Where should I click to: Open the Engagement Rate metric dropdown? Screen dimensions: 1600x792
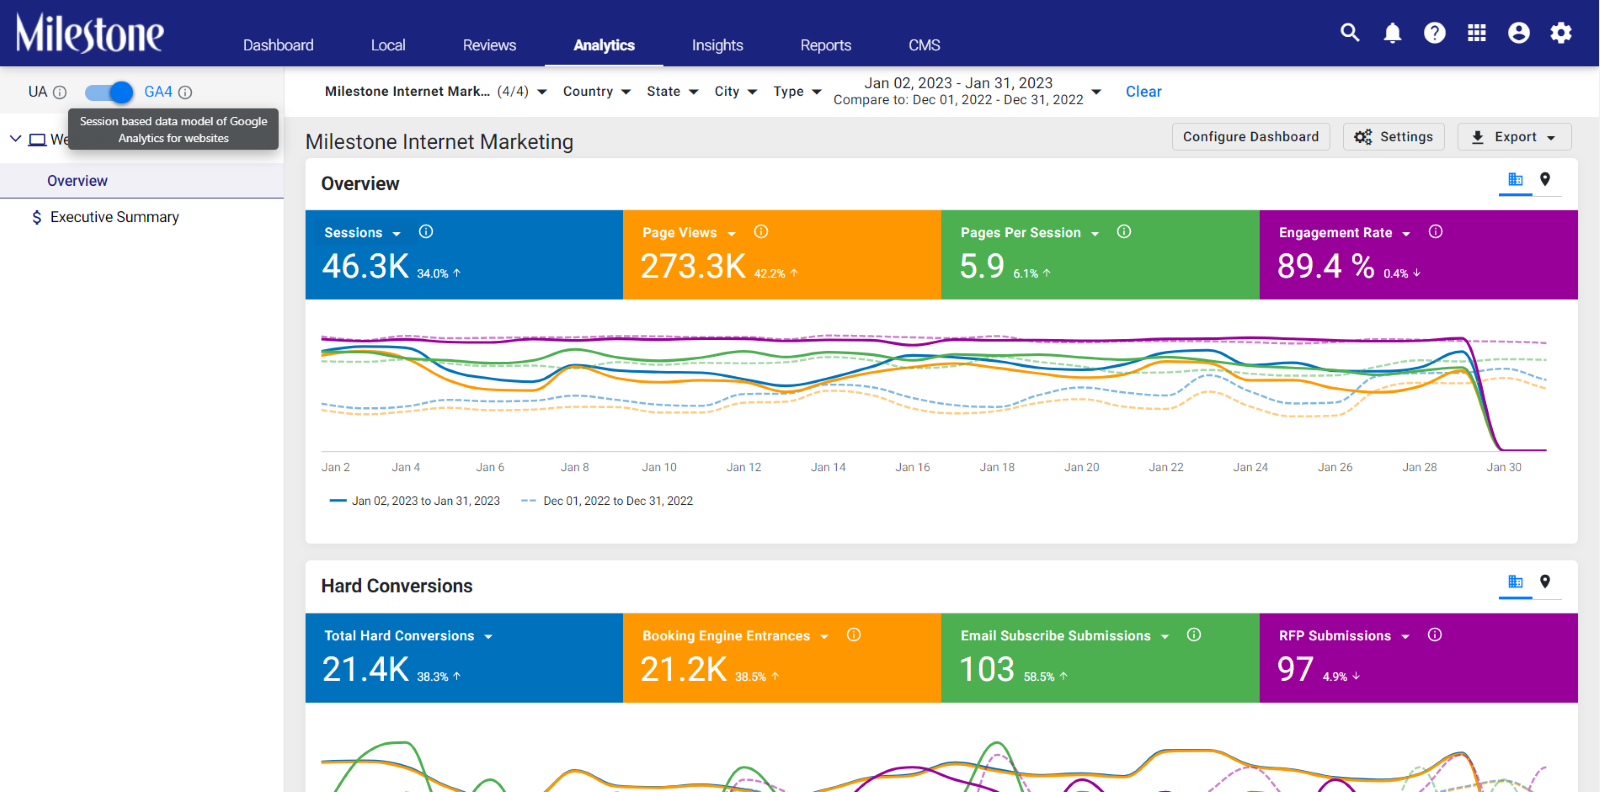tap(1407, 234)
